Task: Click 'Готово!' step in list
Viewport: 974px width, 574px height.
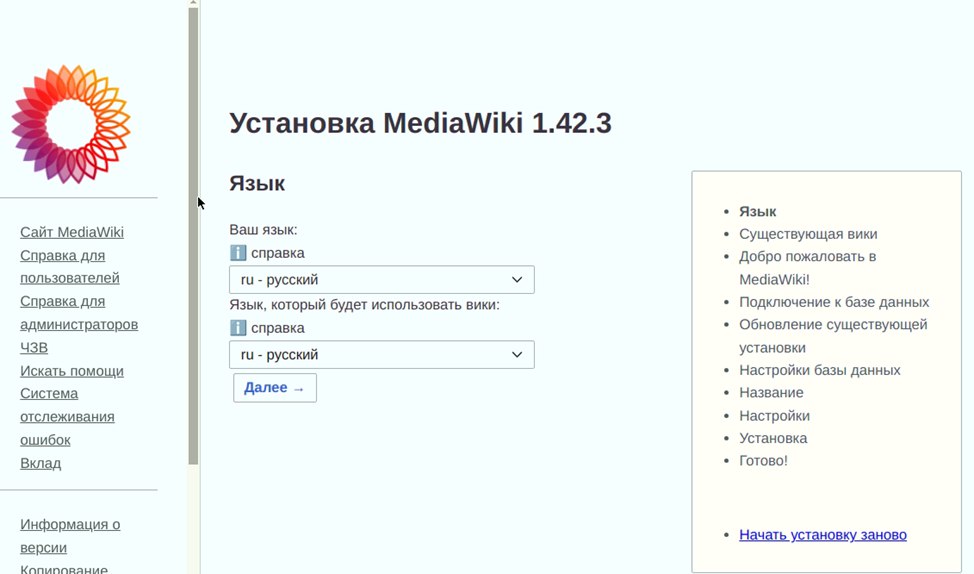Action: (x=763, y=460)
